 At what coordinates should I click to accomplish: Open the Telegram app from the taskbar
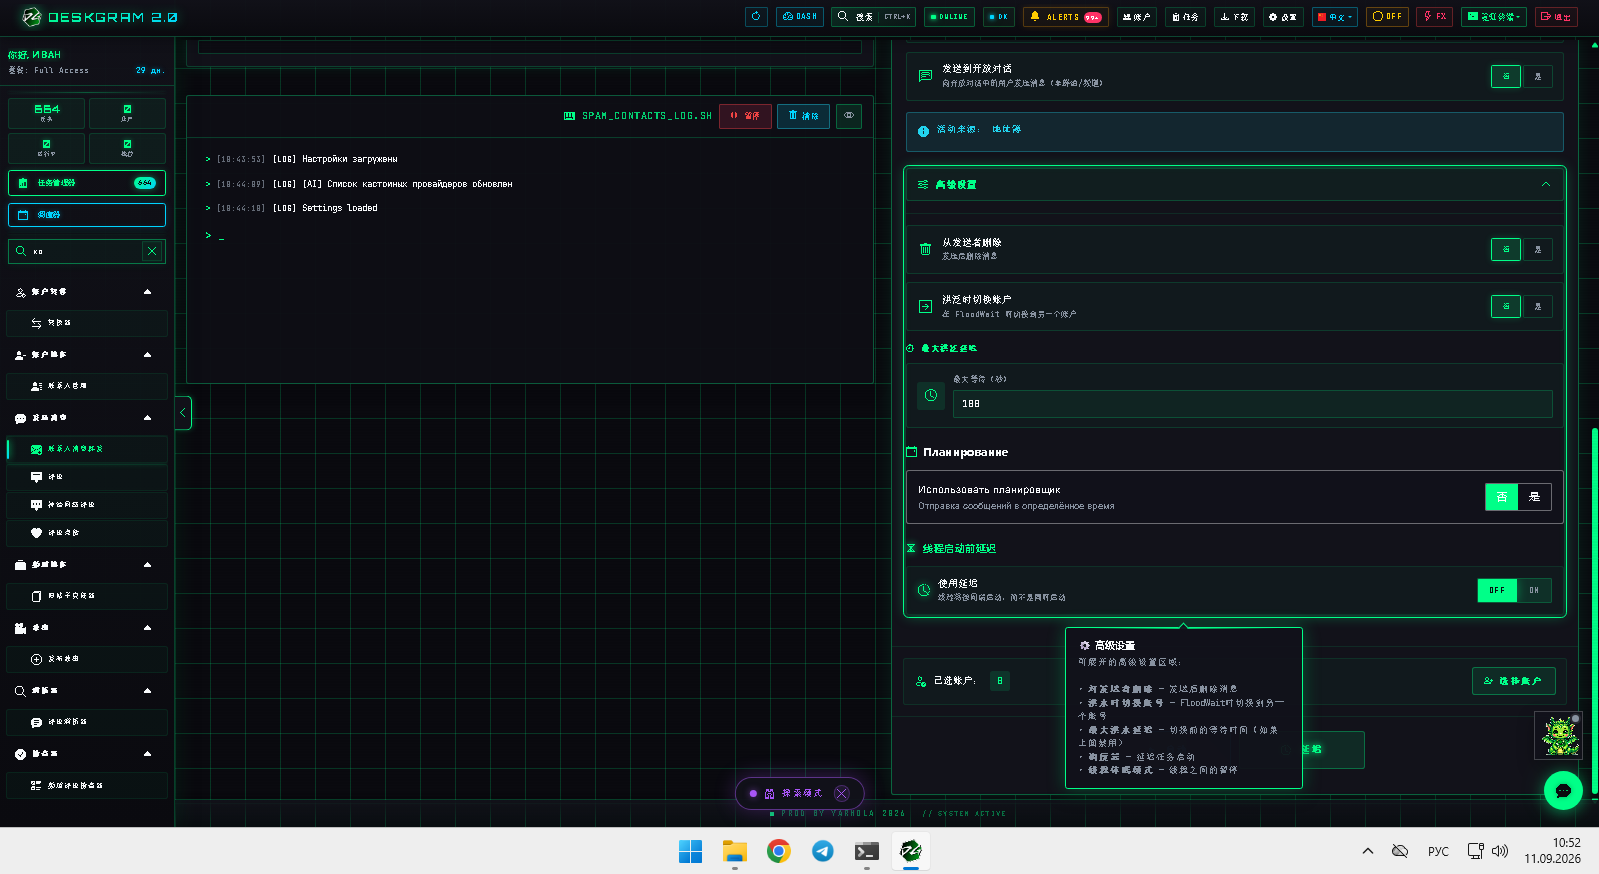tap(823, 851)
